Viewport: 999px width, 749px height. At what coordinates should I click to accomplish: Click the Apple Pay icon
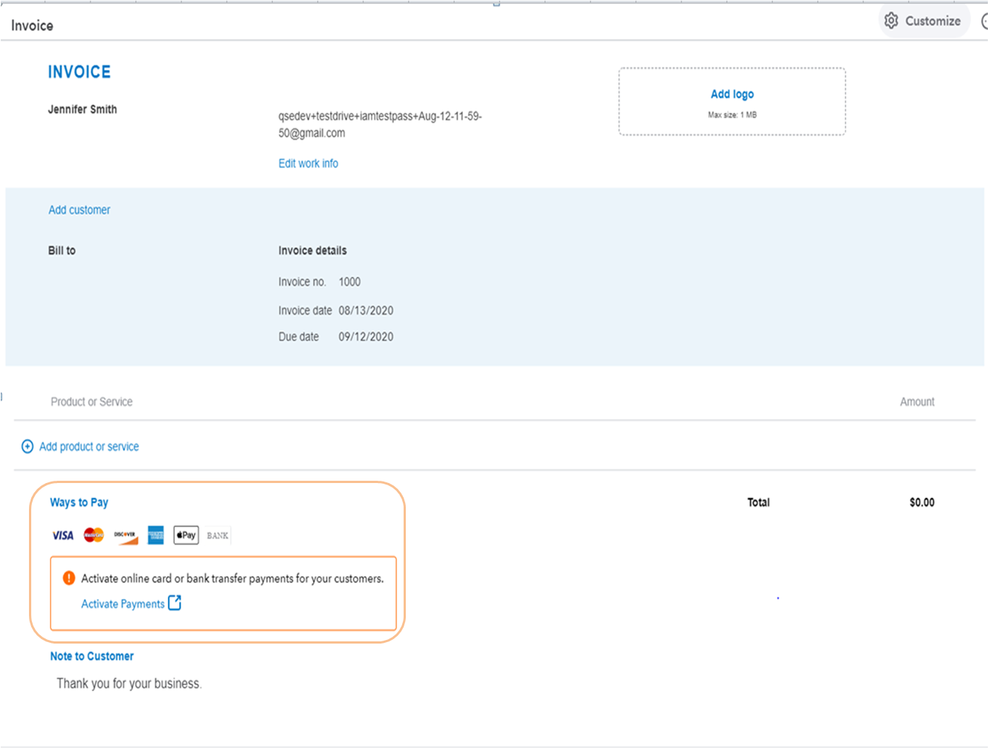point(186,535)
